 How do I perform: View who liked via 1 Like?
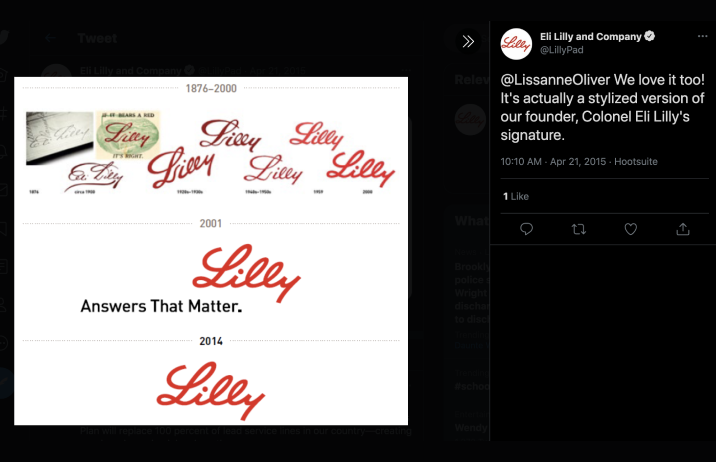(x=516, y=196)
